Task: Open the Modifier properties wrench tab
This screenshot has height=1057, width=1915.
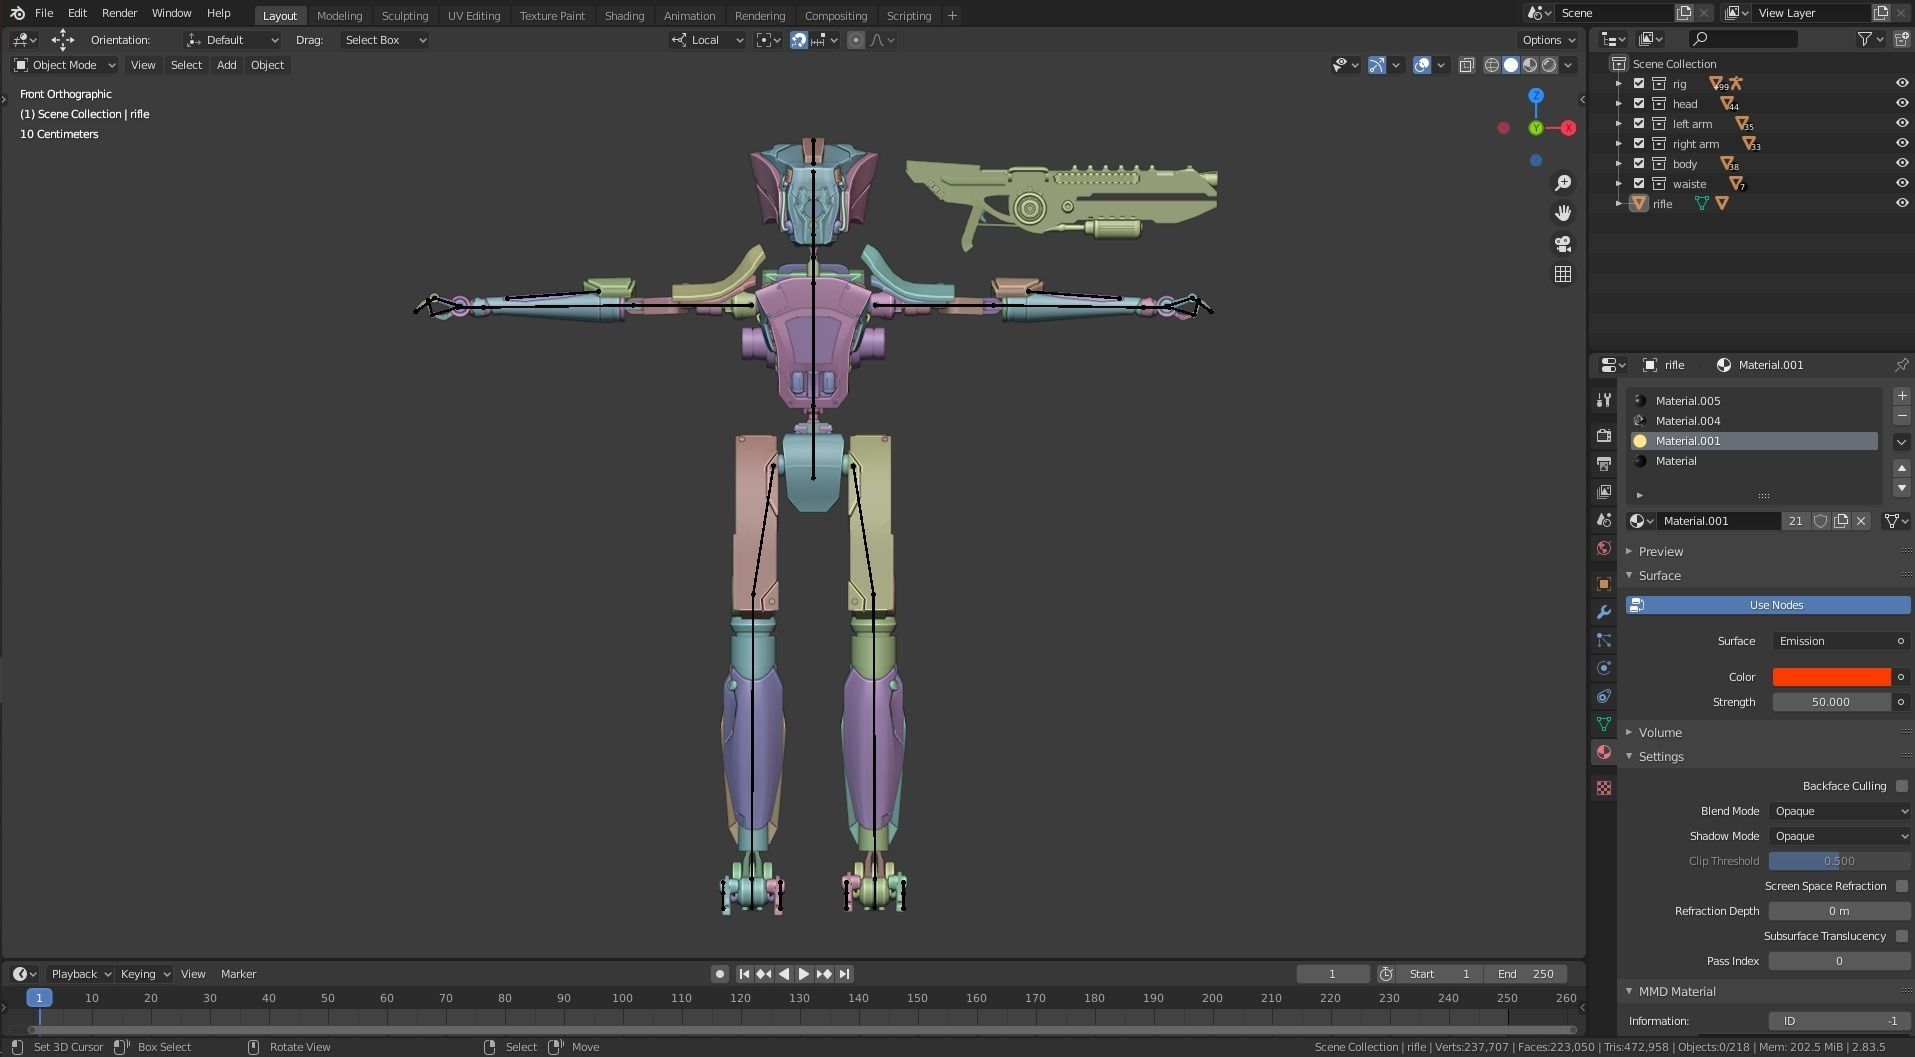Action: (x=1604, y=612)
